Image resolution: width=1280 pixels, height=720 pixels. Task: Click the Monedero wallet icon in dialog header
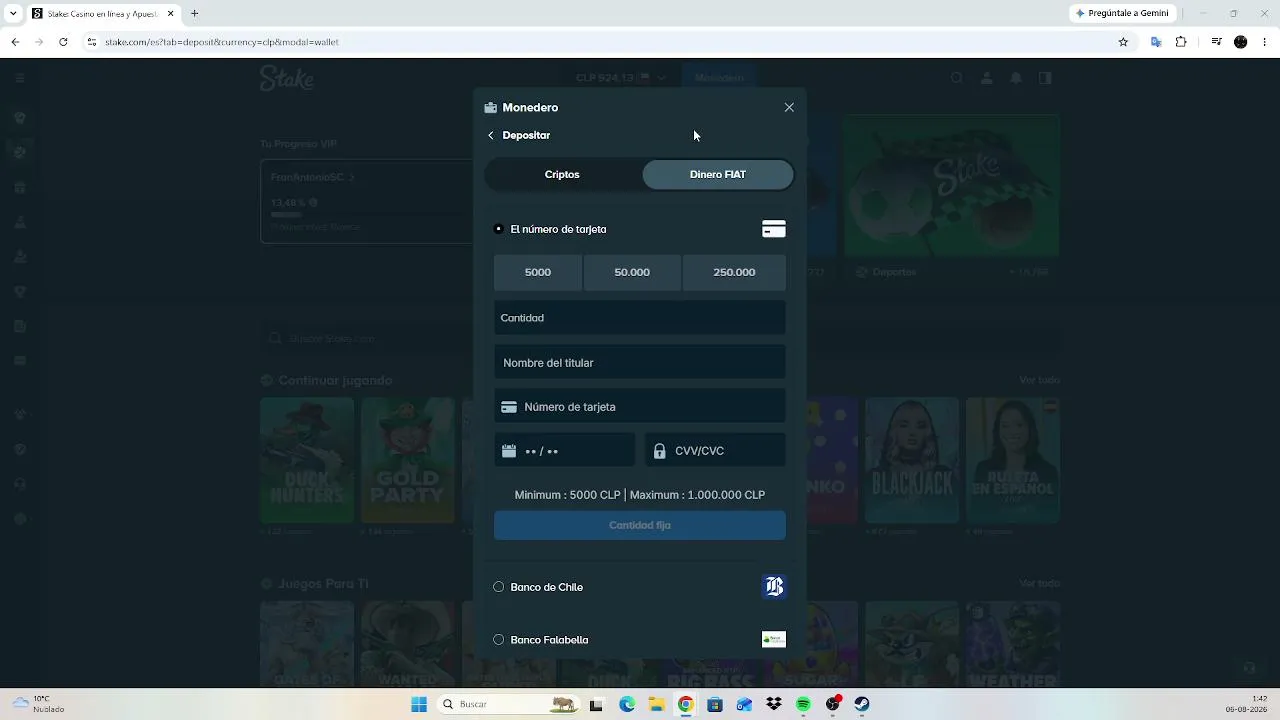491,108
